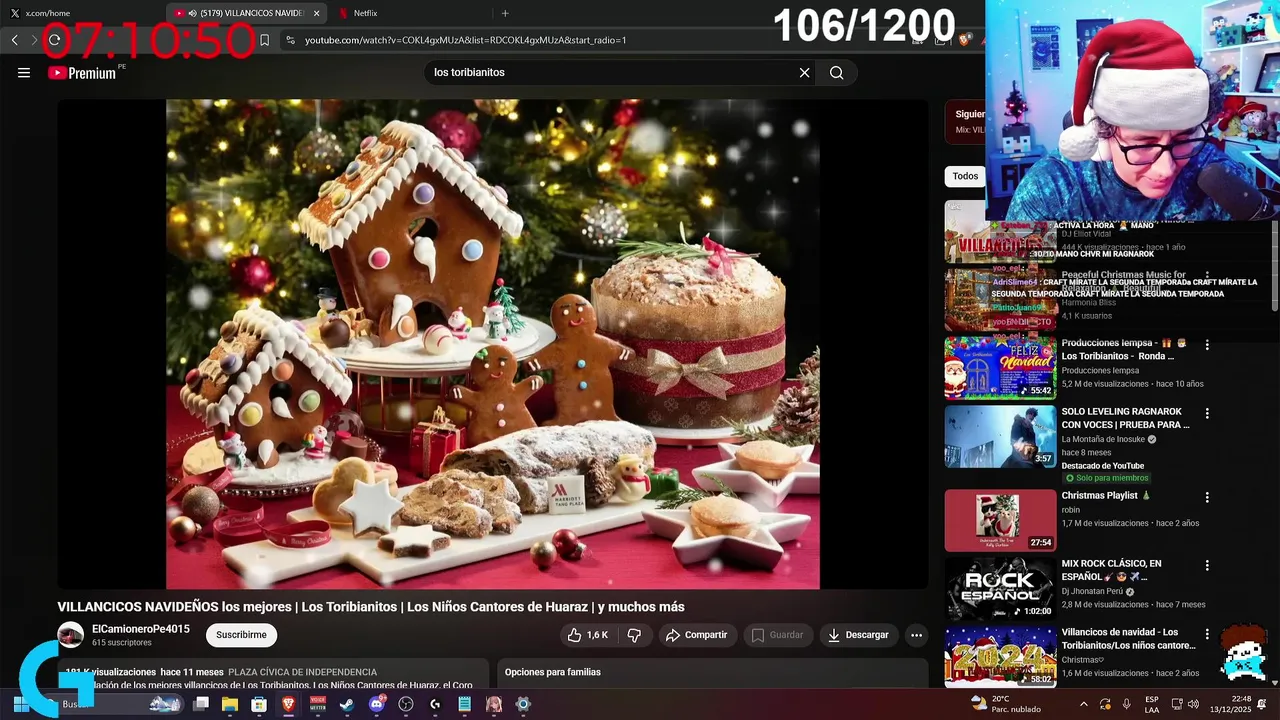Open Brave browser taskbar icon
This screenshot has height=720, width=1280.
click(288, 704)
